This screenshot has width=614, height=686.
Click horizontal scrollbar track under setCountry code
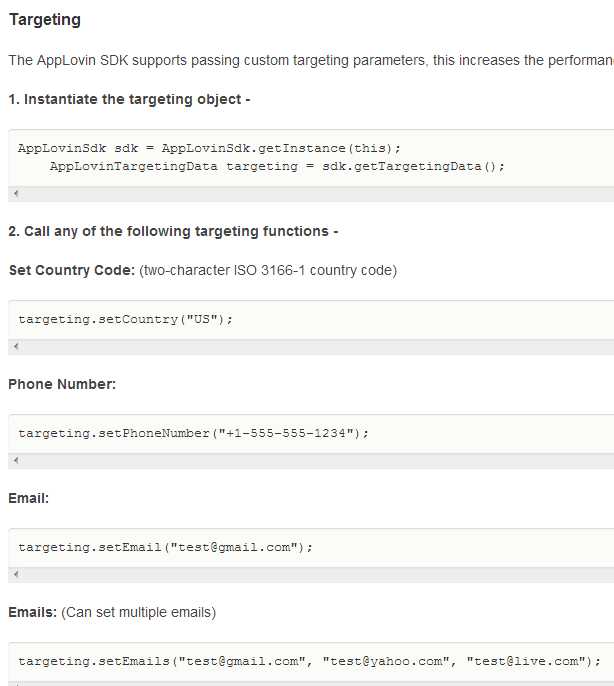311,347
